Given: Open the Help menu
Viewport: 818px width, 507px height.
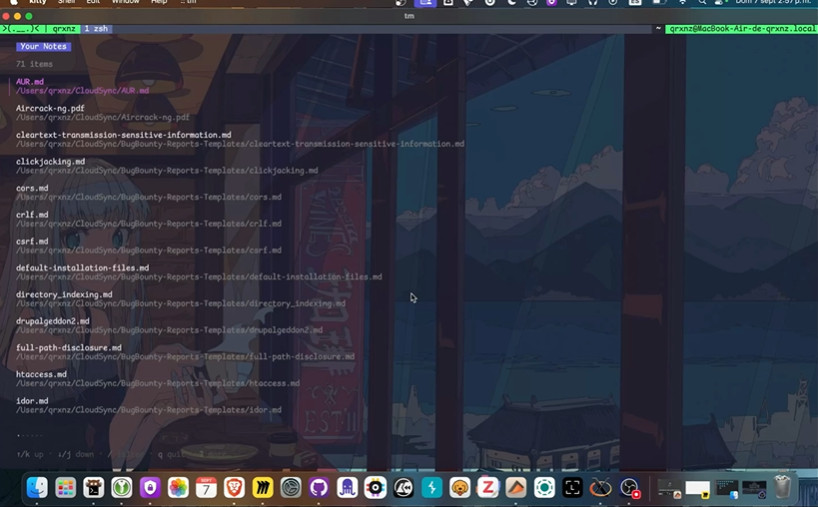Looking at the screenshot, I should (x=159, y=2).
